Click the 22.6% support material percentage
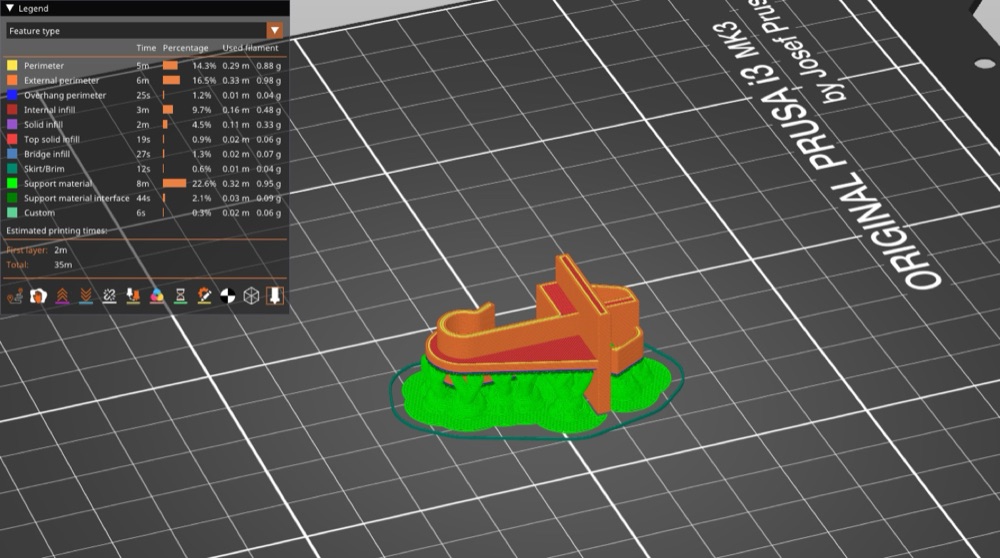 tap(204, 183)
